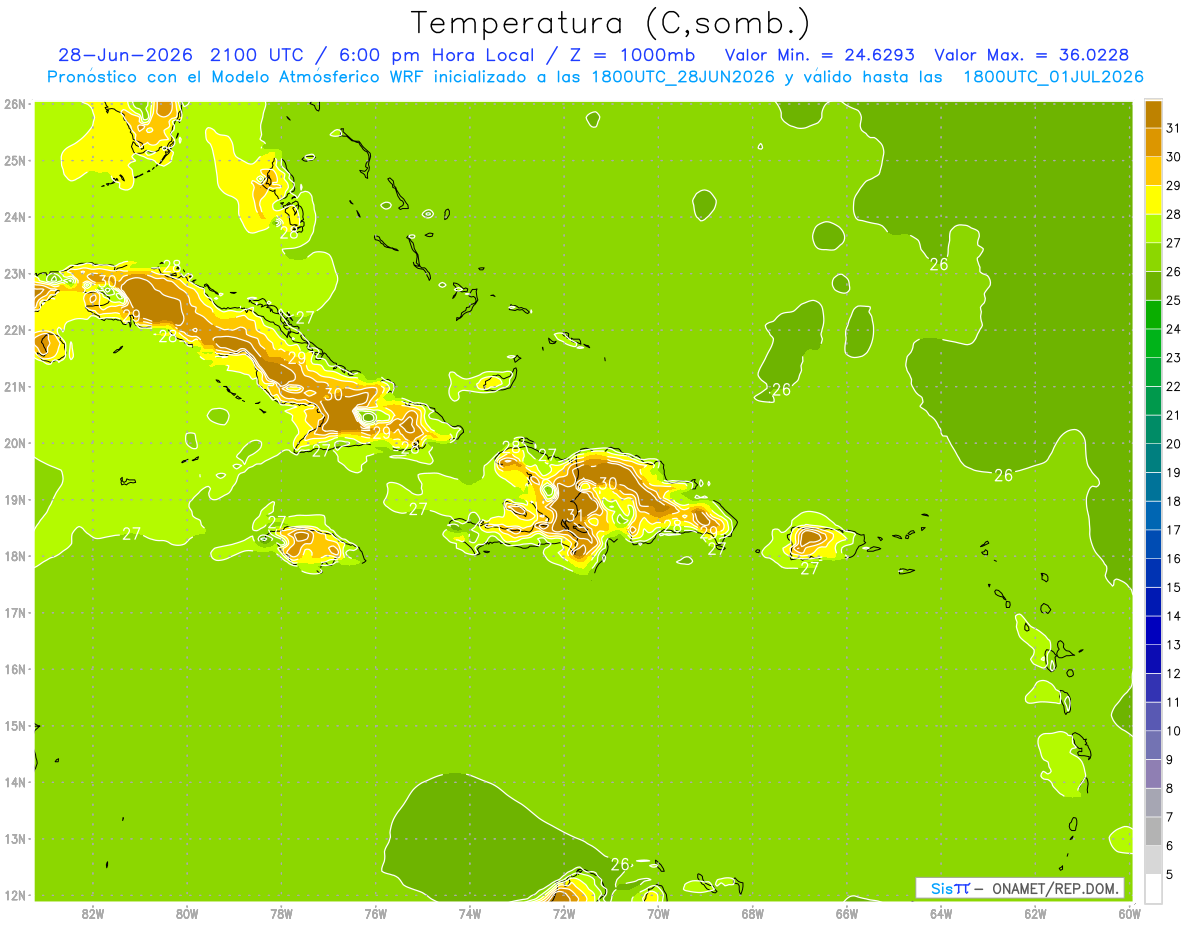Click the '62W' longitude axis label
Image resolution: width=1200 pixels, height=927 pixels.
(1036, 913)
